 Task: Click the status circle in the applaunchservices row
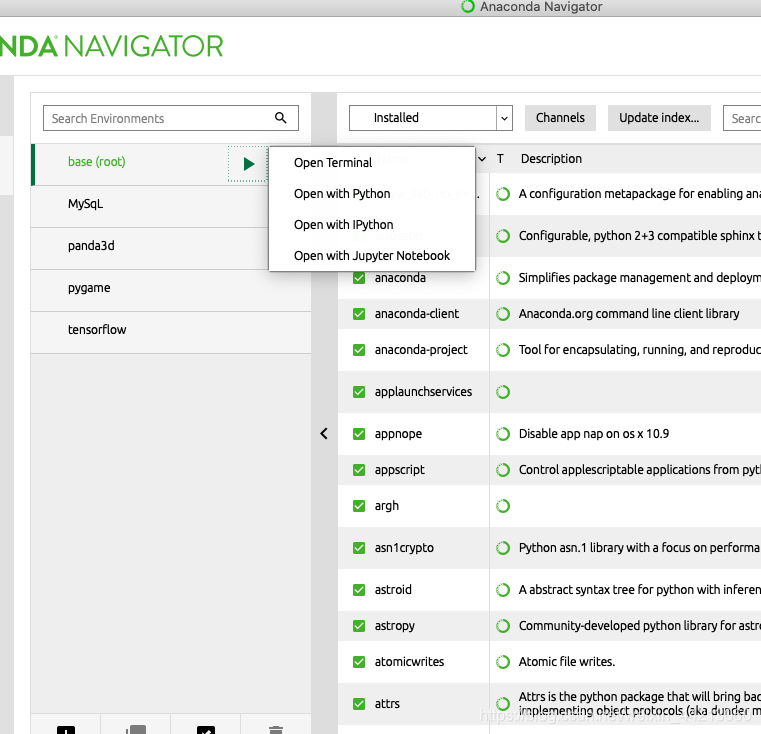[503, 392]
